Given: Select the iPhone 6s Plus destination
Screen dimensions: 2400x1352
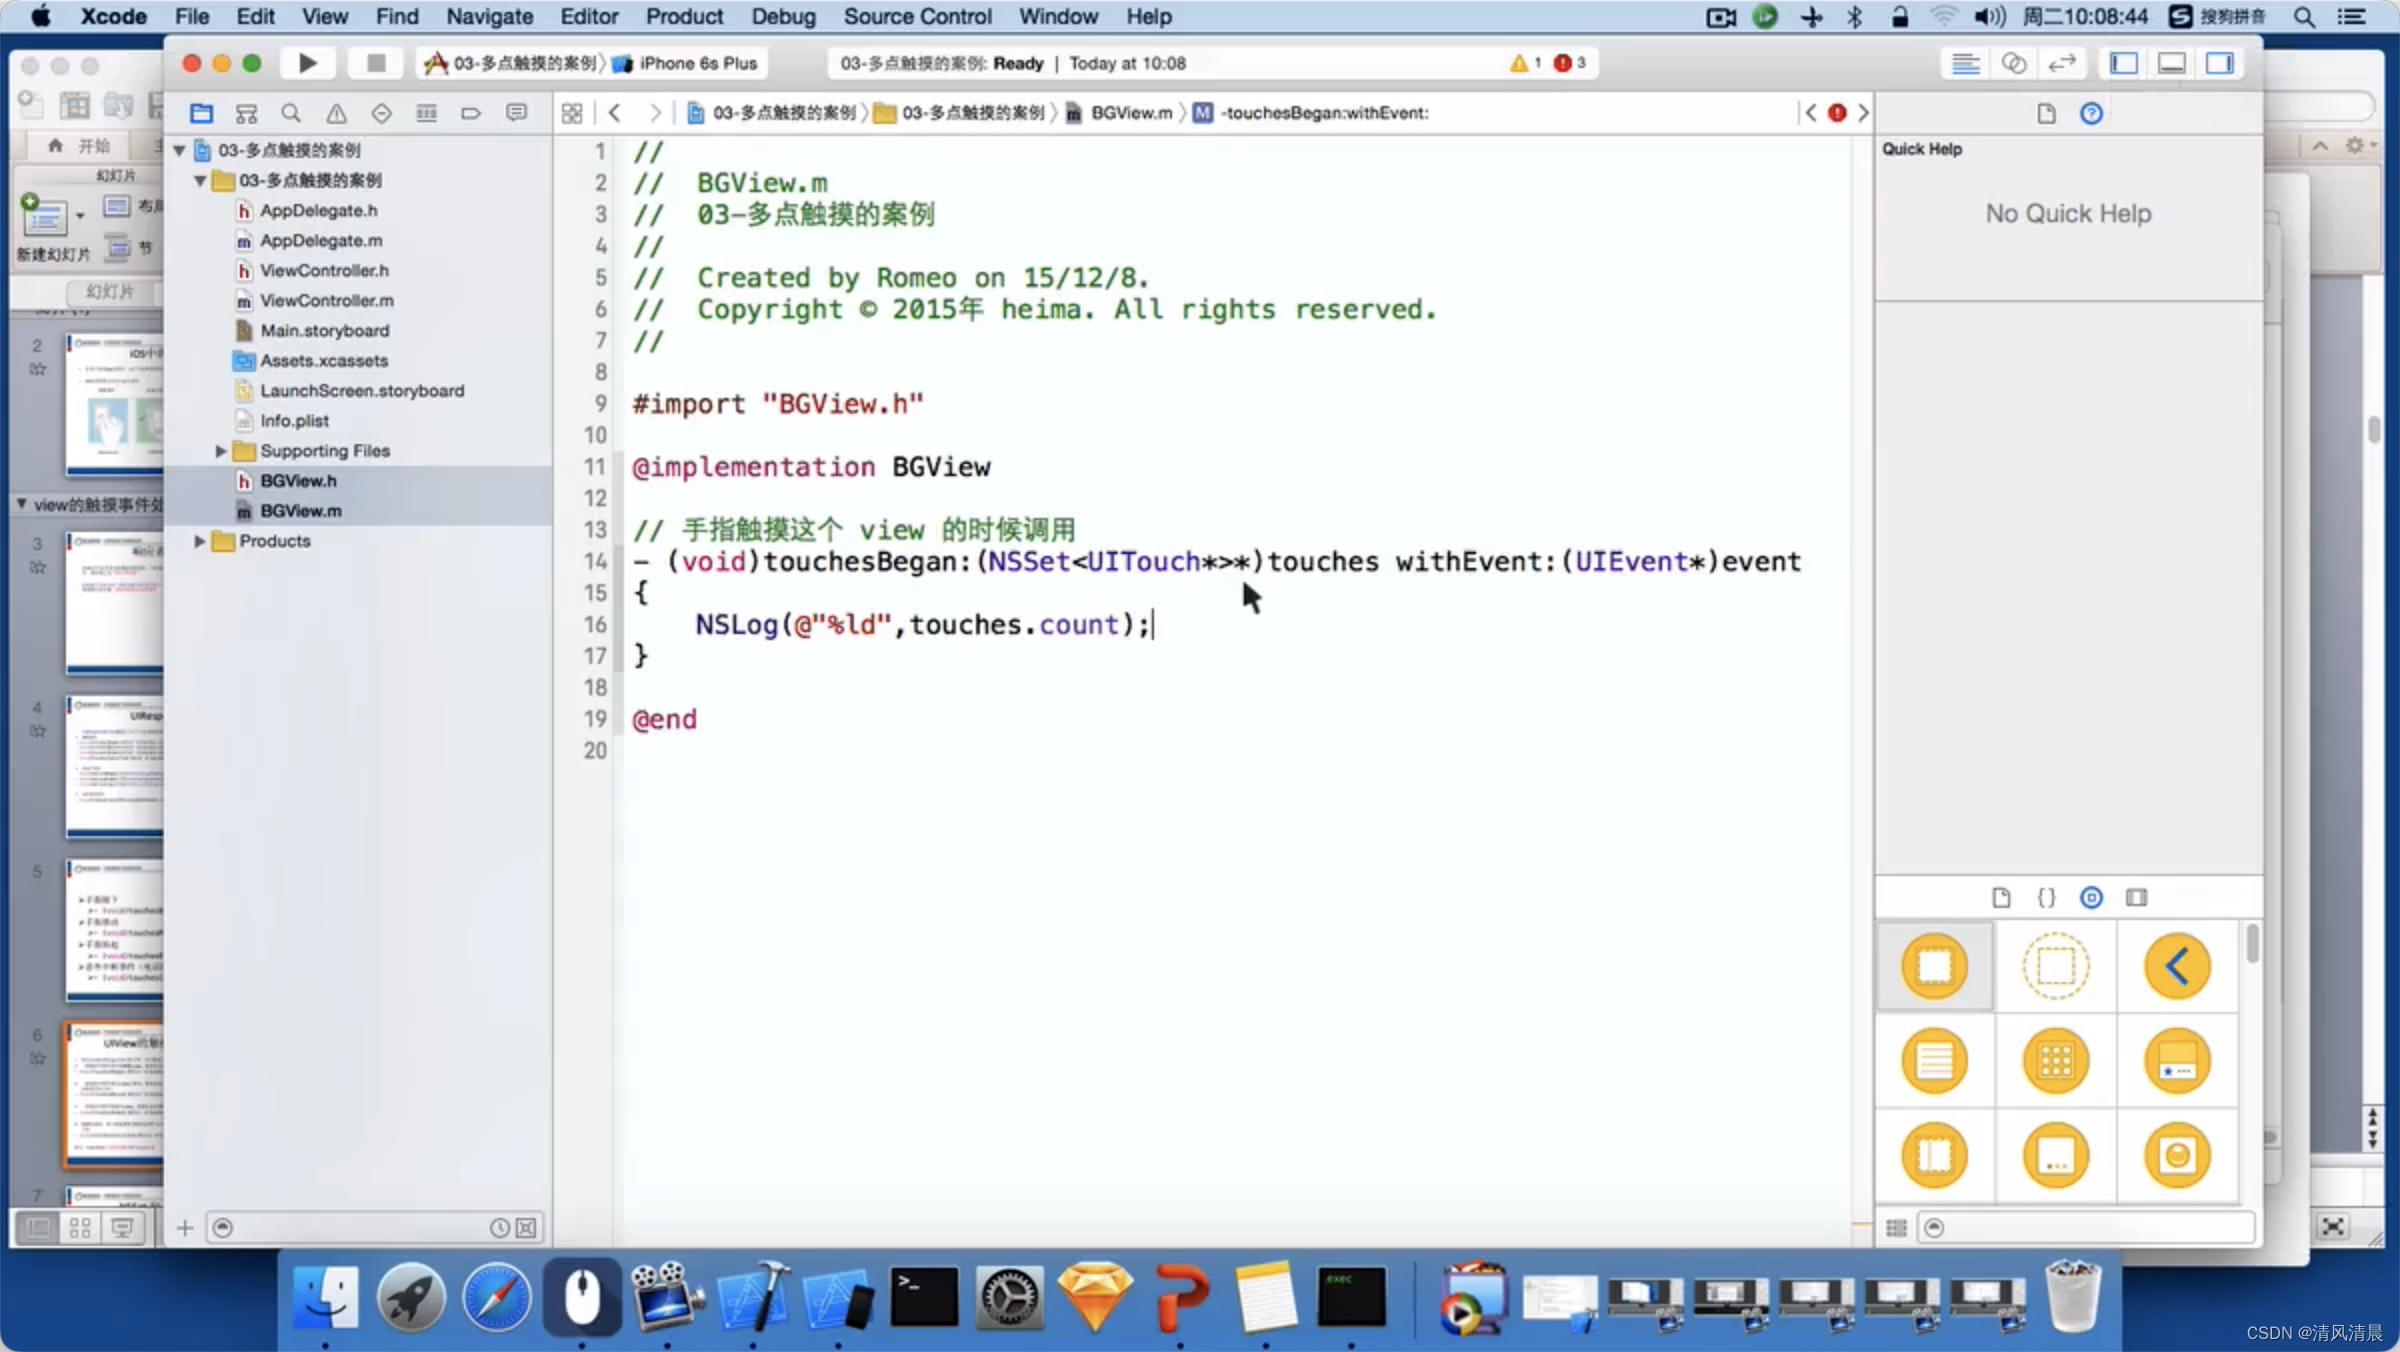Looking at the screenshot, I should pos(697,63).
